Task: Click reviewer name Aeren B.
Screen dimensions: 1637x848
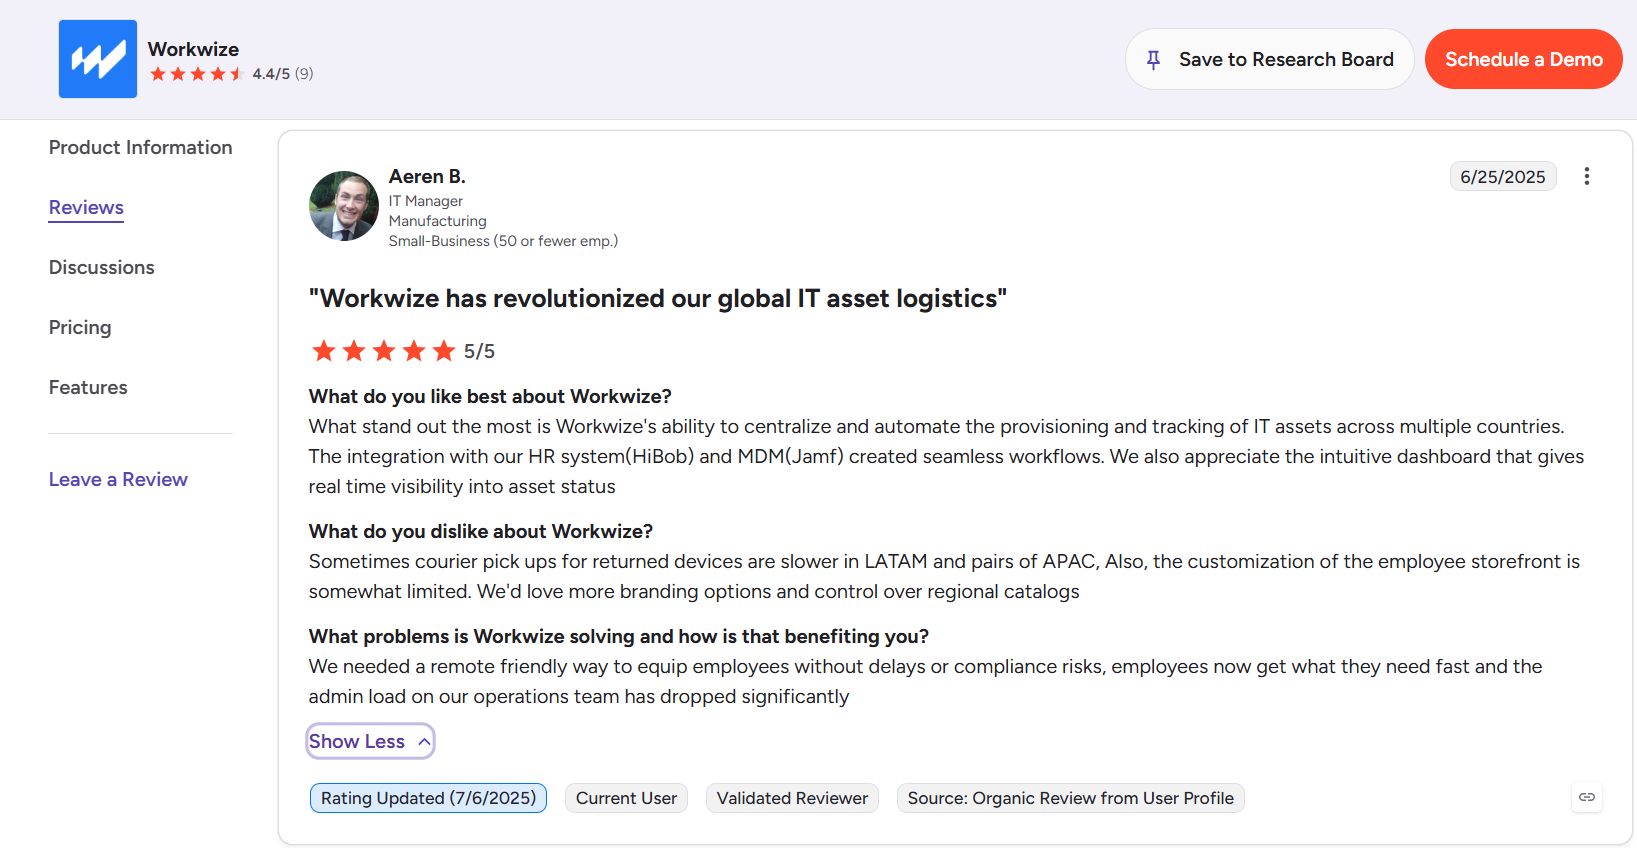Action: click(427, 176)
